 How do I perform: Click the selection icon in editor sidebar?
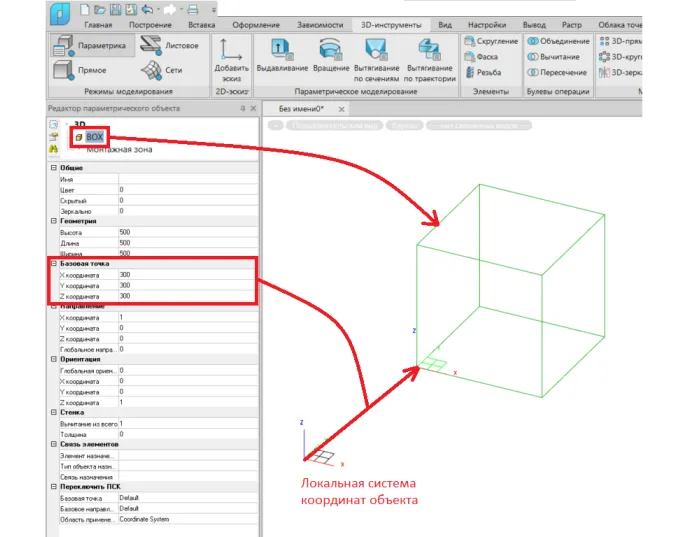coord(54,125)
